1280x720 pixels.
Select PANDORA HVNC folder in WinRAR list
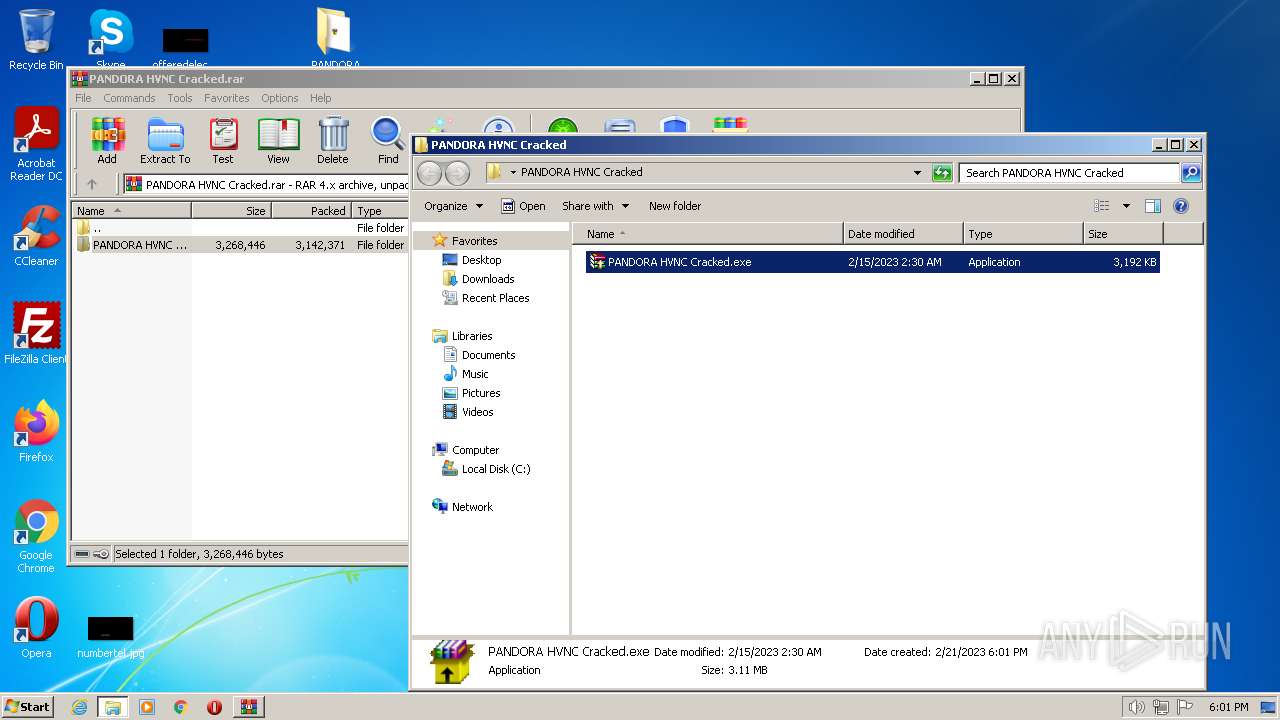[x=240, y=245]
